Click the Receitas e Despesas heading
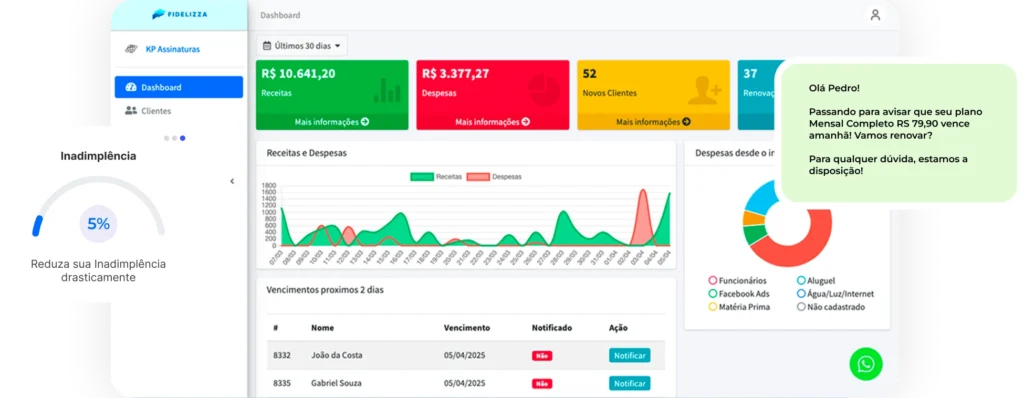The width and height of the screenshot is (1024, 398). (x=306, y=153)
